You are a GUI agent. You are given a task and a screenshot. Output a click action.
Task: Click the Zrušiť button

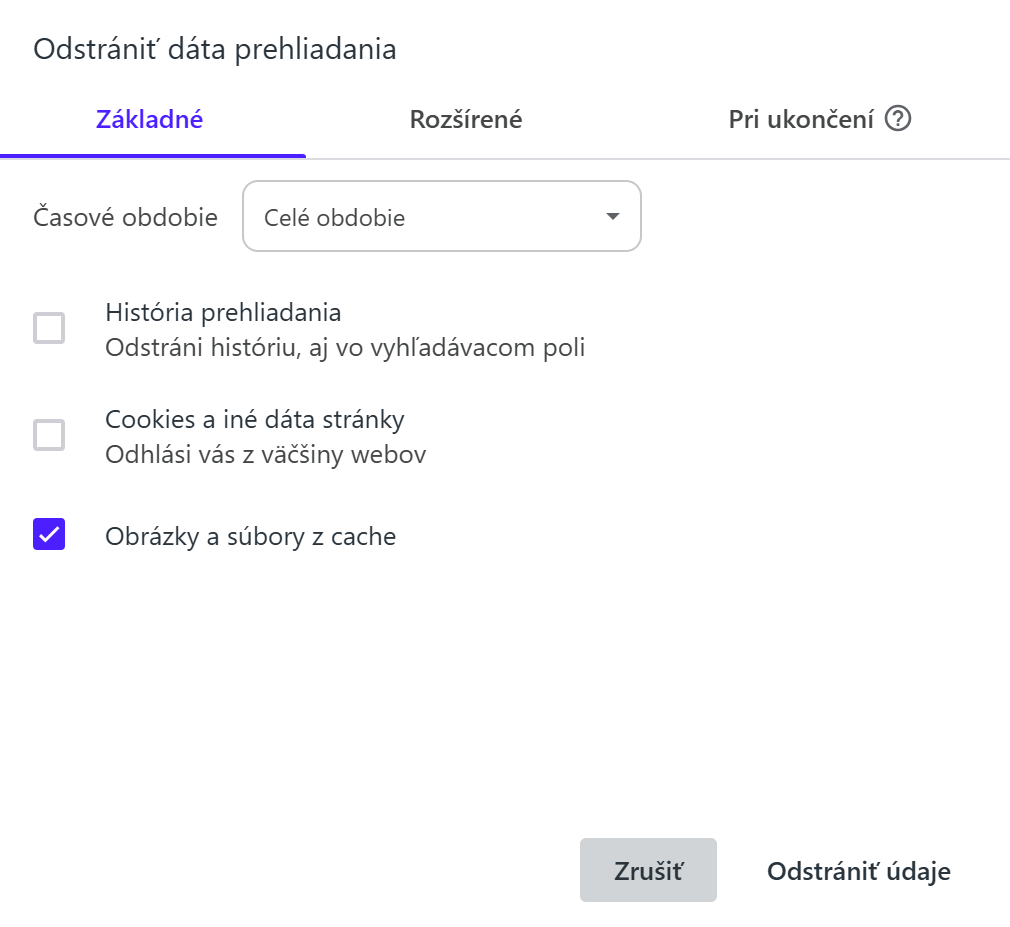[x=648, y=870]
